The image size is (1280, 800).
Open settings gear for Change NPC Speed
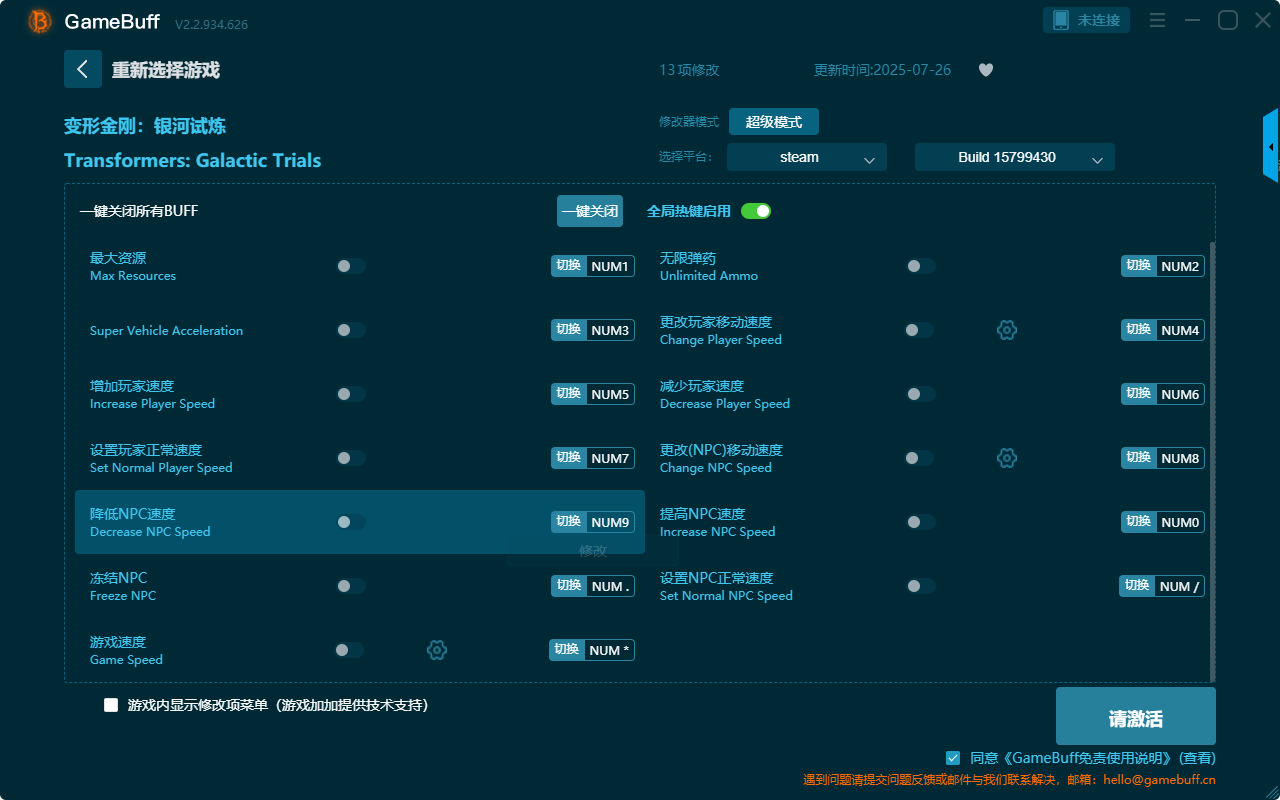tap(1007, 458)
